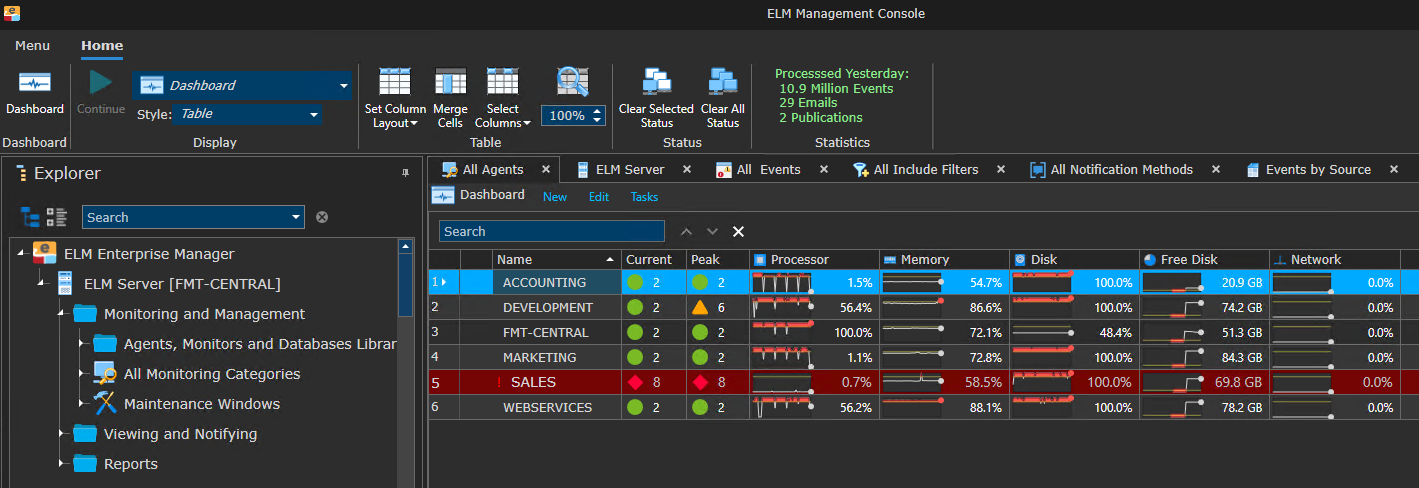Switch to All Events tab

[768, 170]
